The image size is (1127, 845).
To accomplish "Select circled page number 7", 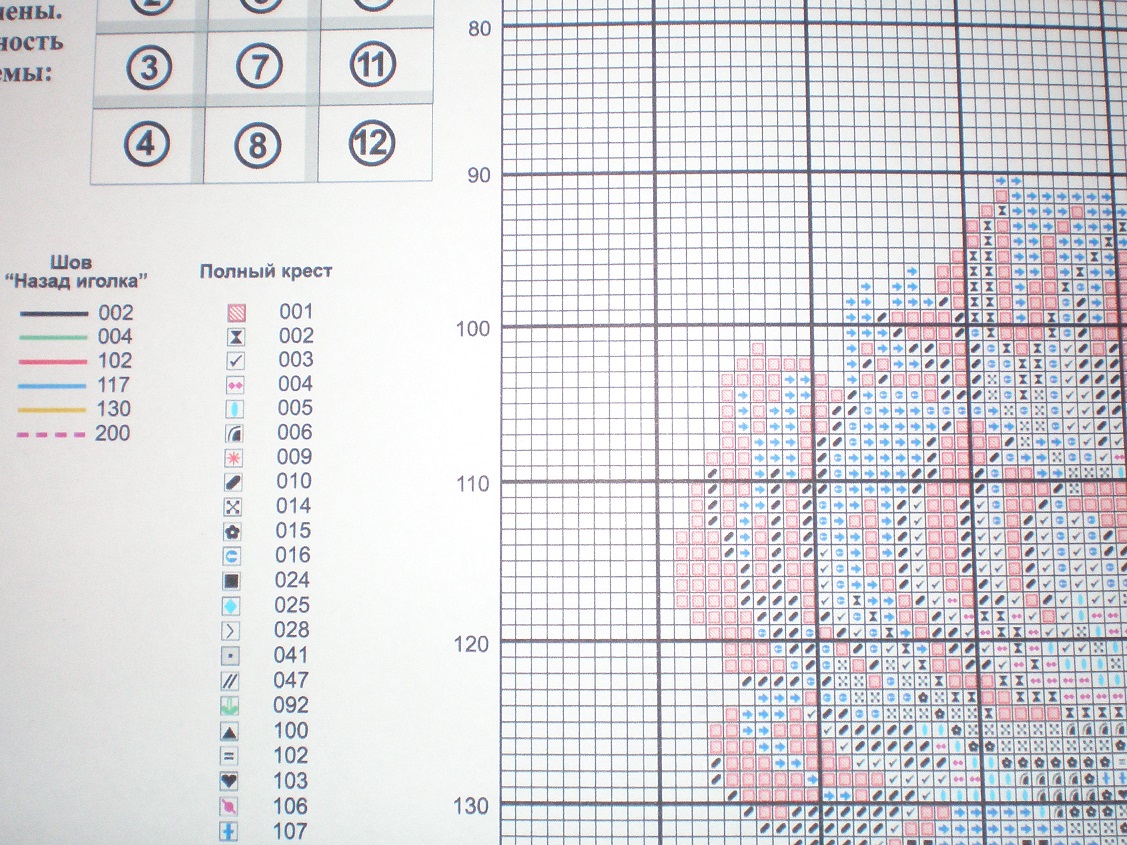I will coord(258,69).
